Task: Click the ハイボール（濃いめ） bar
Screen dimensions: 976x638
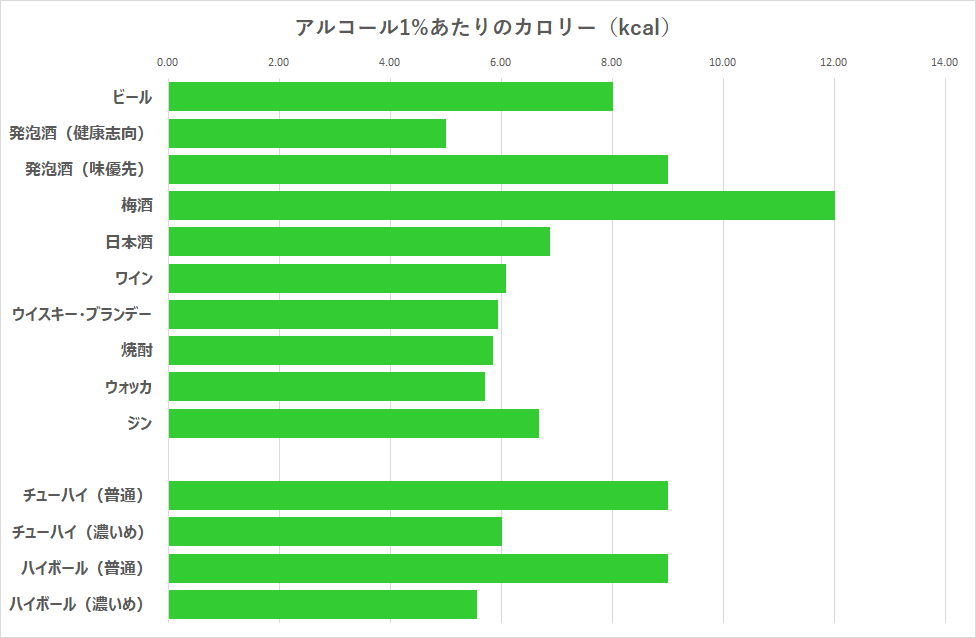Action: coord(323,604)
